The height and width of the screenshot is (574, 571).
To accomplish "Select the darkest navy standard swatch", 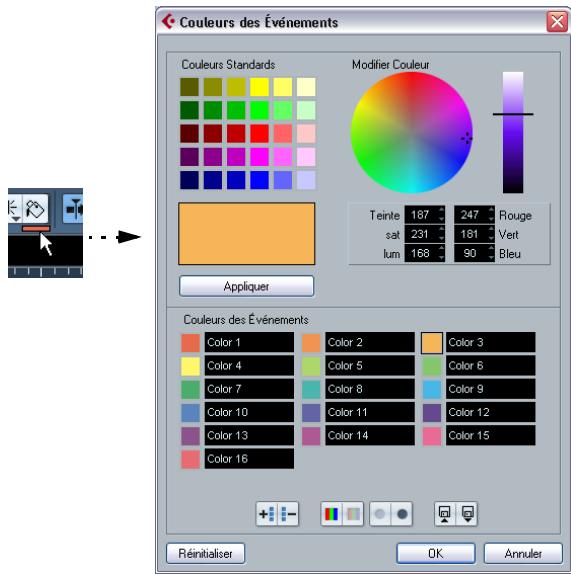I will 190,180.
